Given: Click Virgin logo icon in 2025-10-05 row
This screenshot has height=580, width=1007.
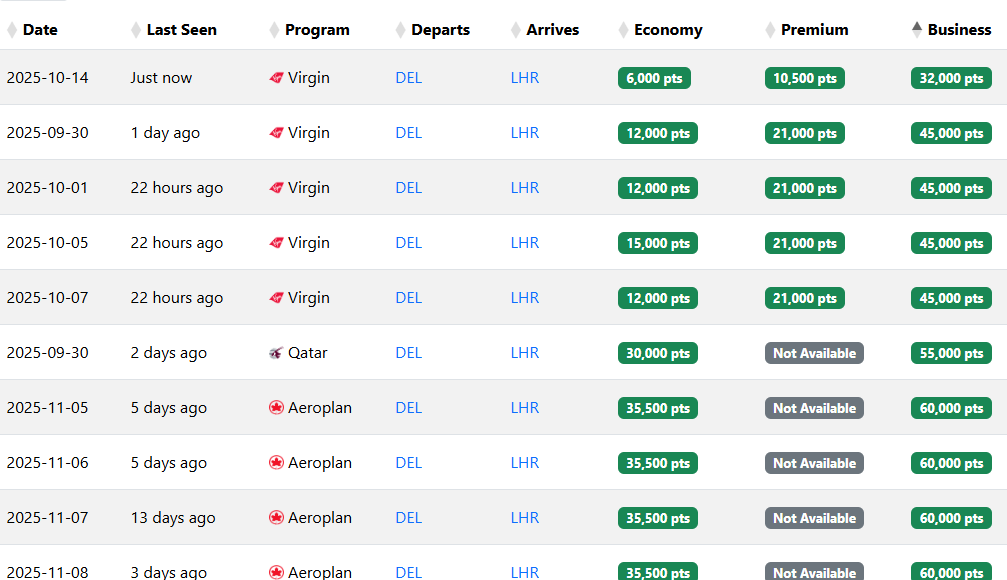Looking at the screenshot, I should point(277,243).
